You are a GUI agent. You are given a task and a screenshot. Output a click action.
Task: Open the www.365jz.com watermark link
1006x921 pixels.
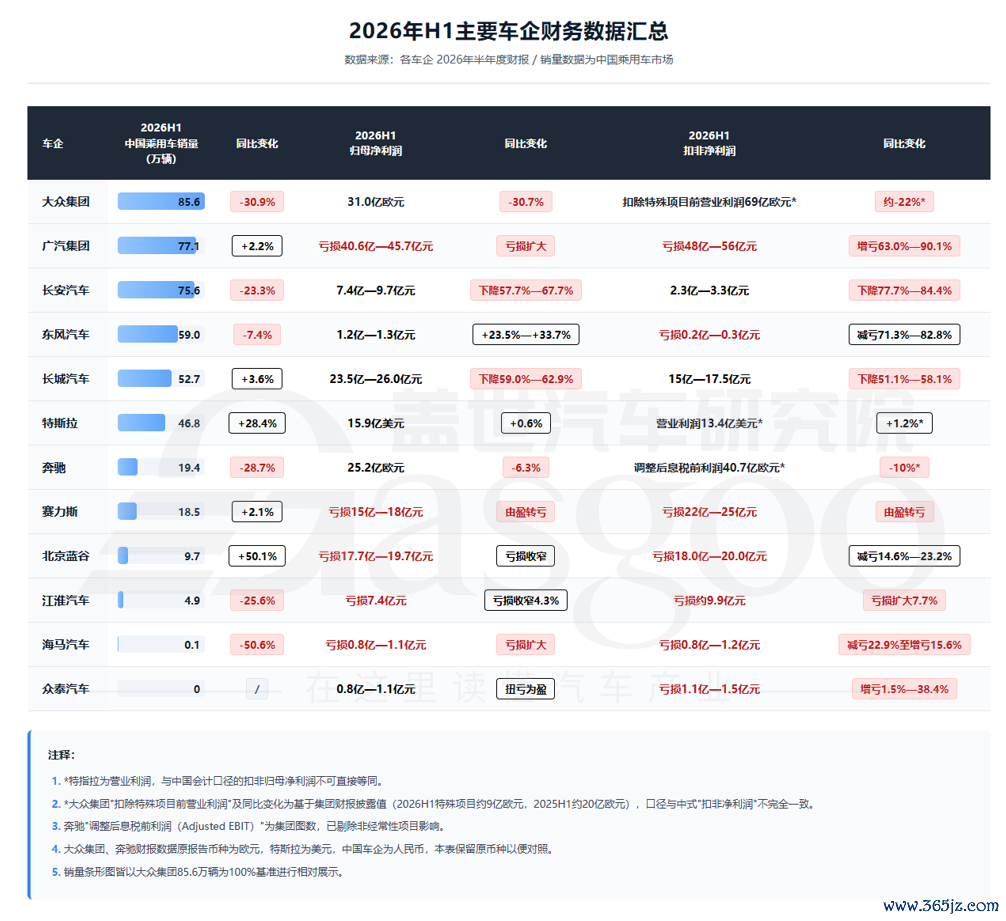click(x=941, y=905)
